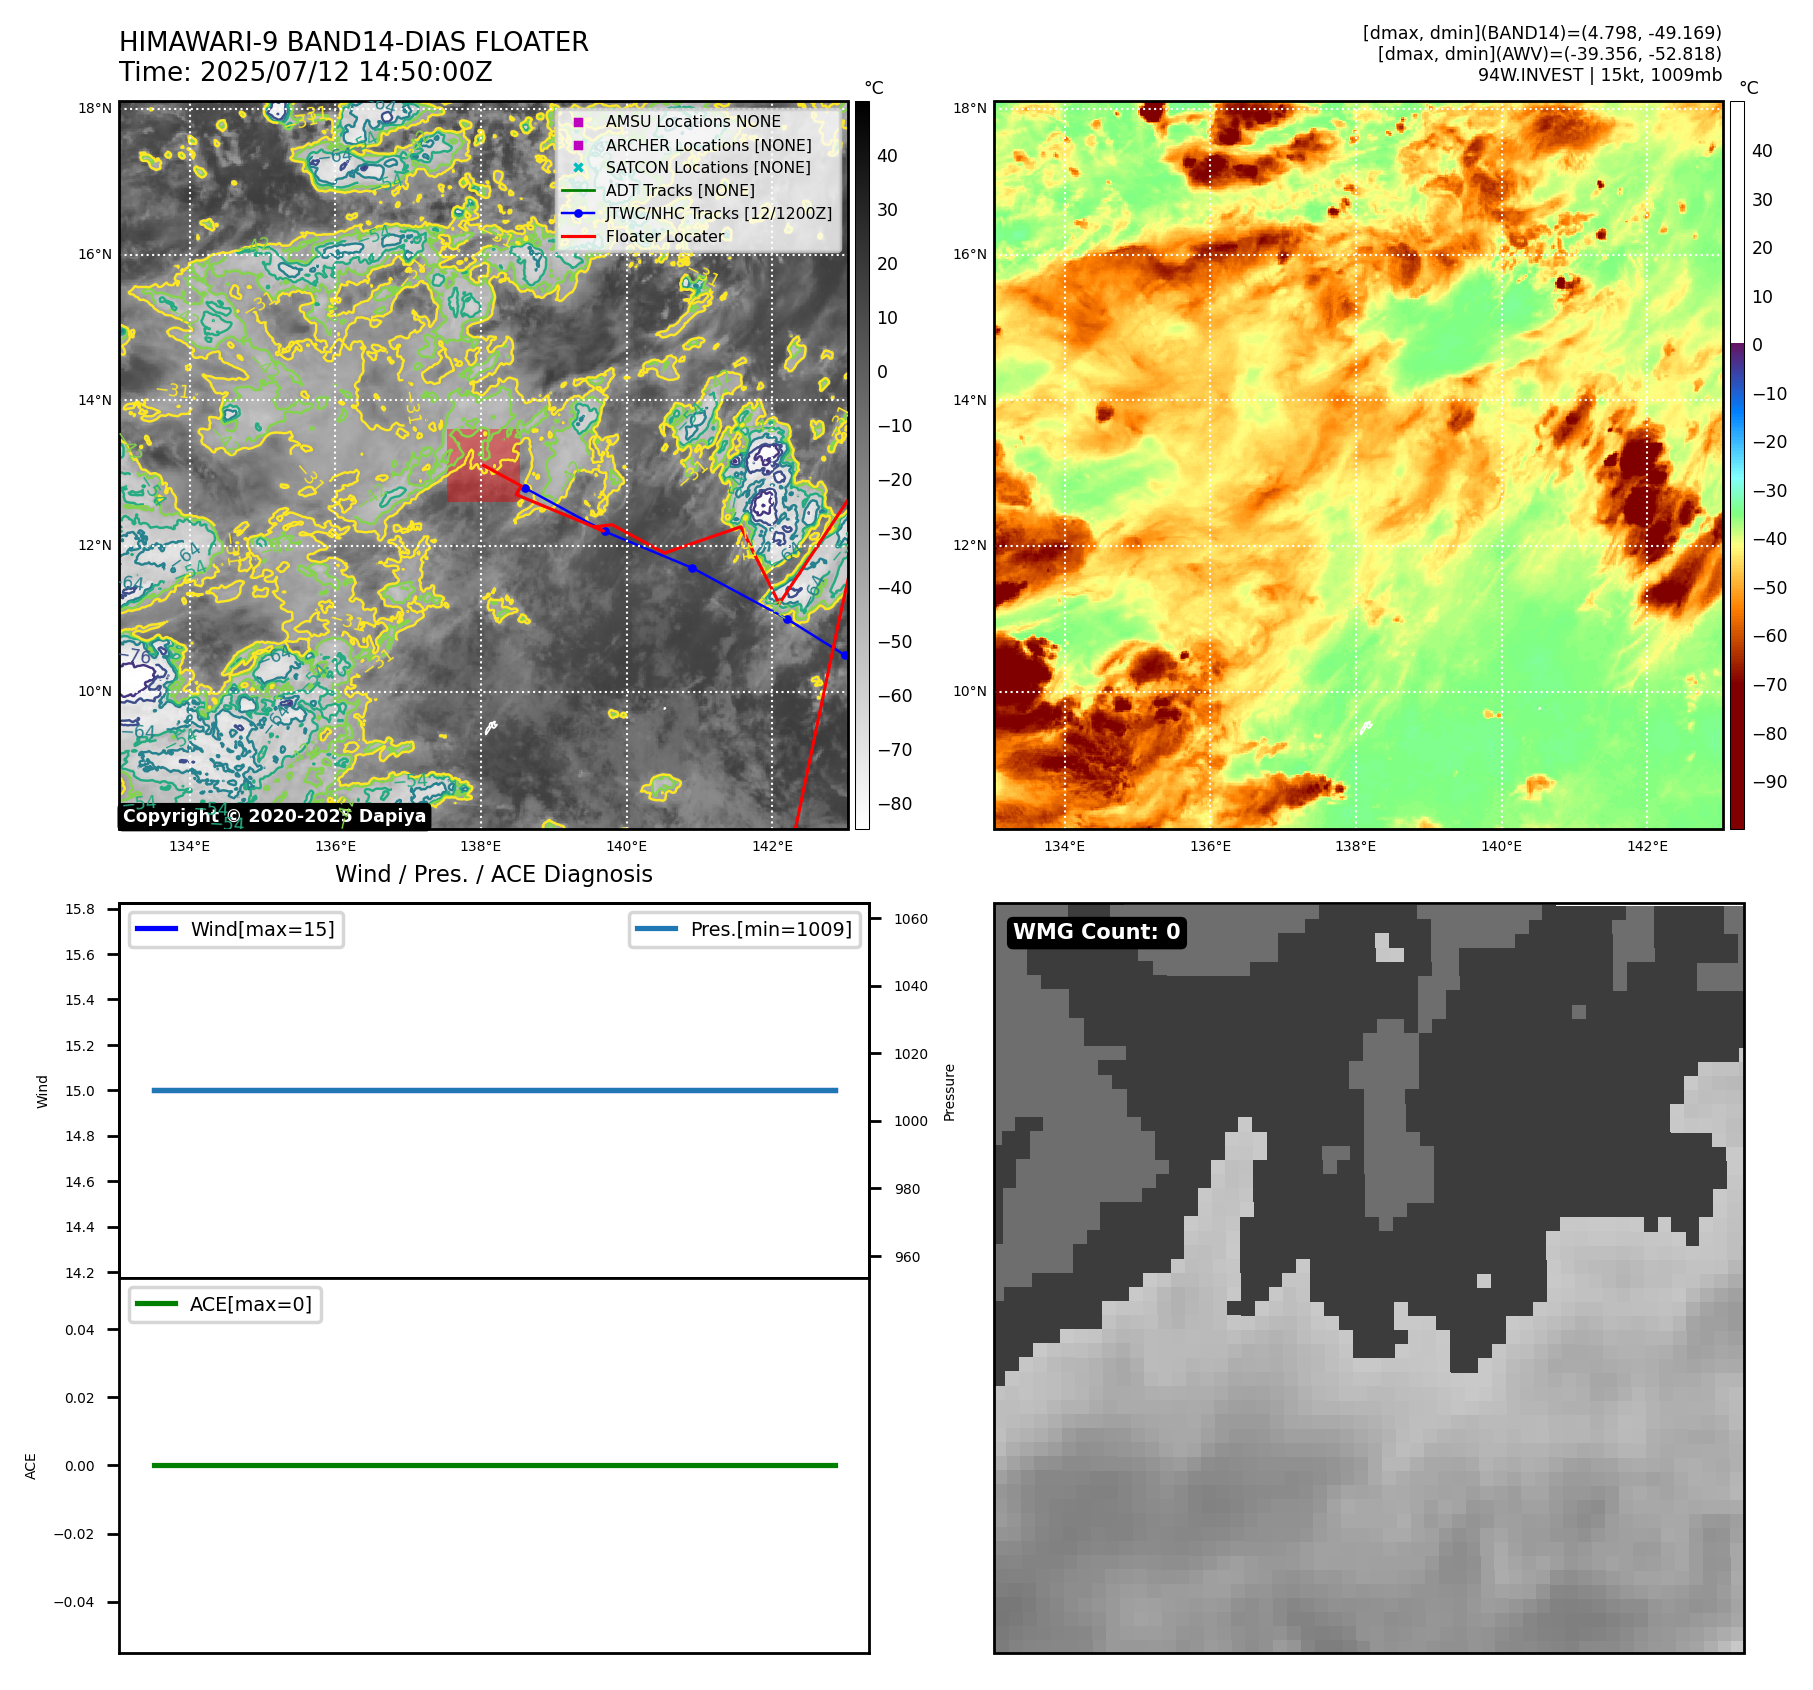
Task: Click the −90 tick on rainbow colorbar
Action: point(1770,782)
